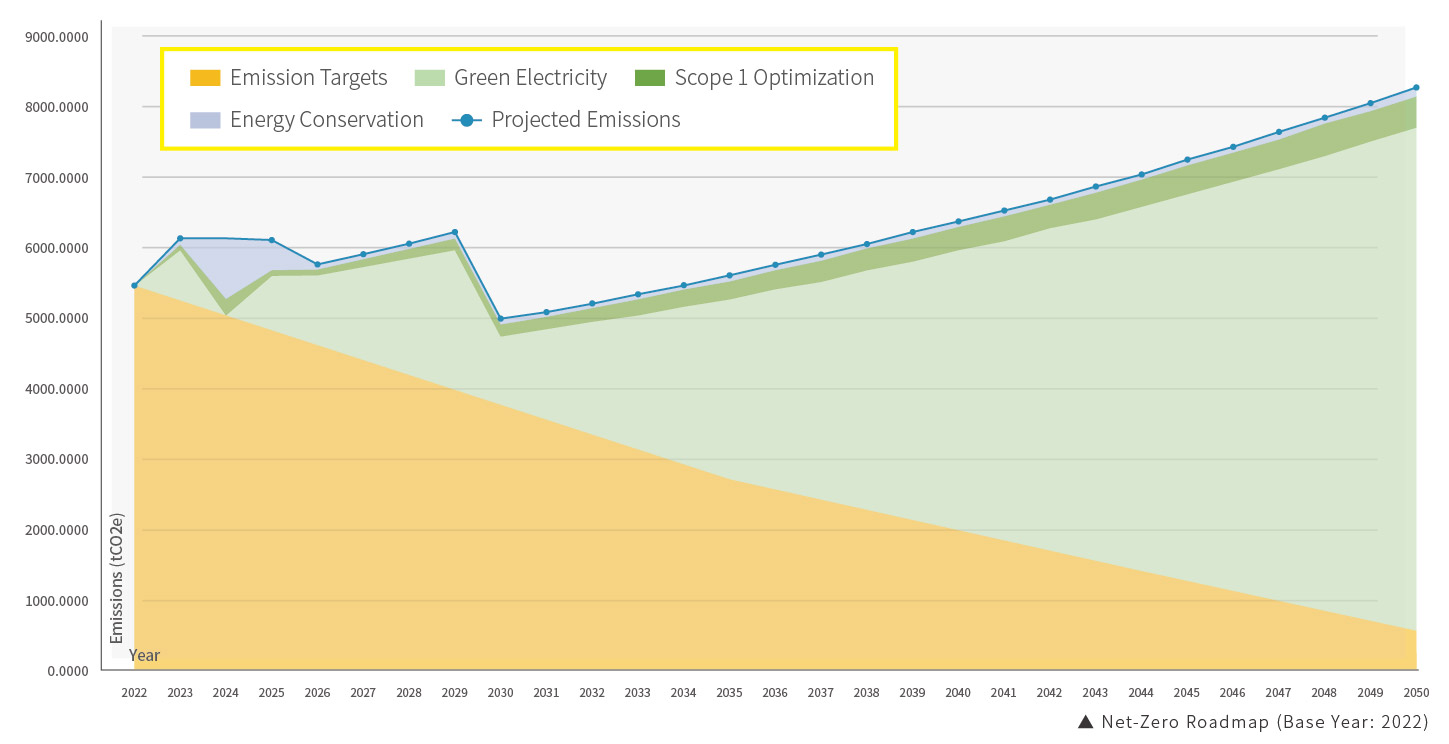Click the 5000.0000 y-axis label
This screenshot has height=744, width=1449.
pyautogui.click(x=59, y=319)
